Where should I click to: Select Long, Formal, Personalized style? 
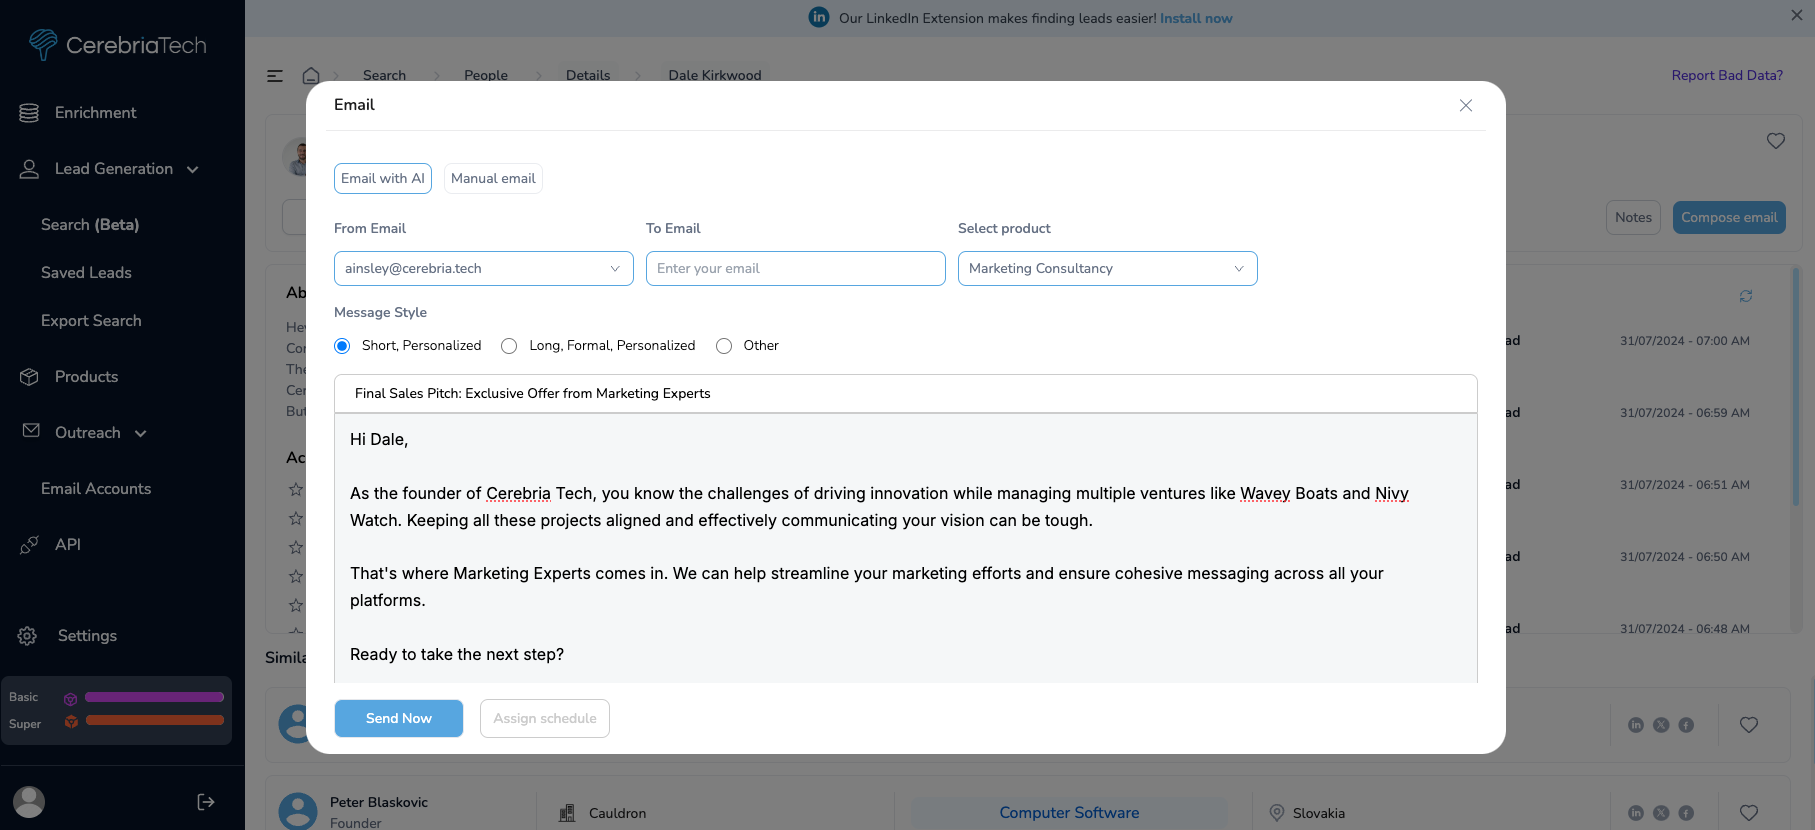pyautogui.click(x=509, y=346)
